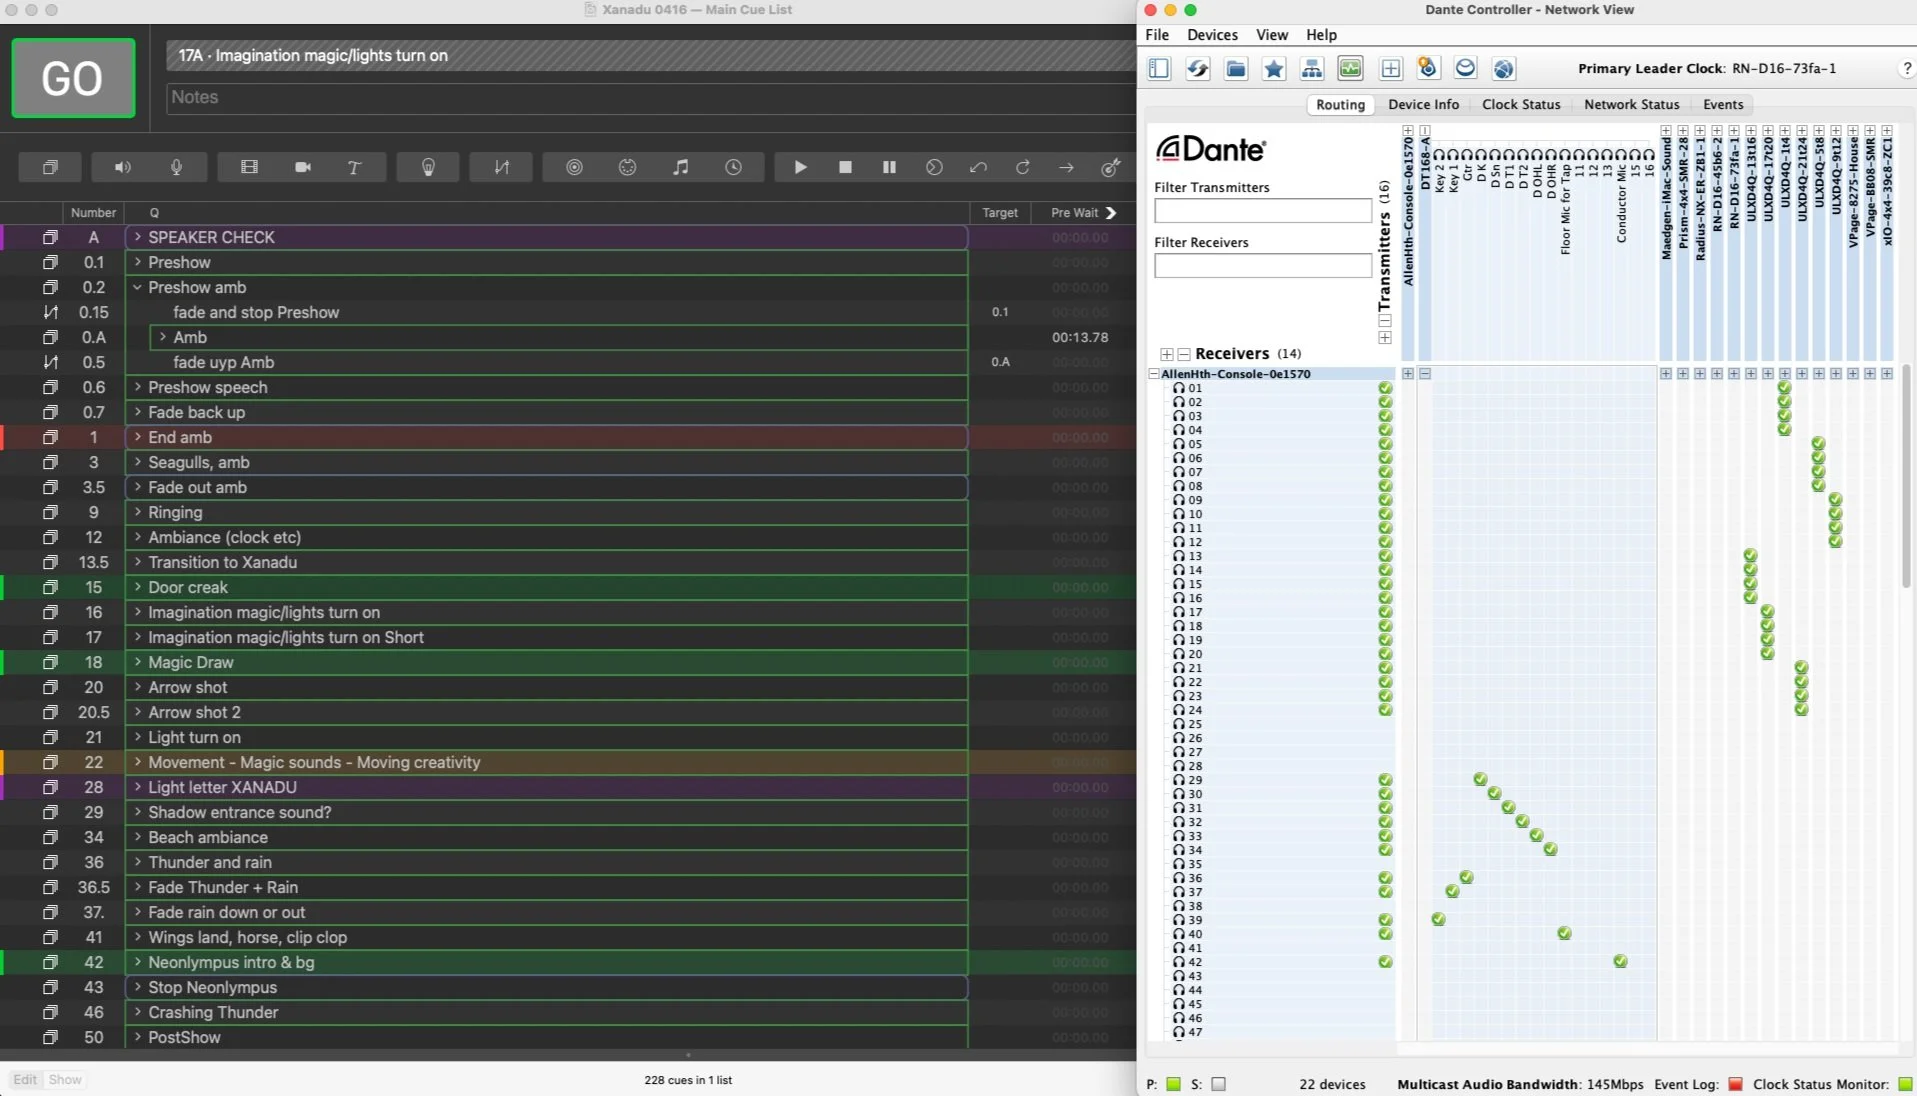Image resolution: width=1917 pixels, height=1096 pixels.
Task: Toggle Key 1 subscription on receiver 37
Action: tap(1452, 891)
